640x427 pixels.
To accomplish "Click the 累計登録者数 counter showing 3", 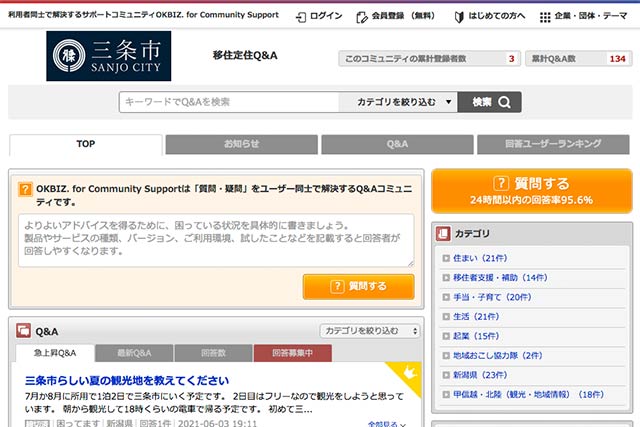I will pos(429,59).
